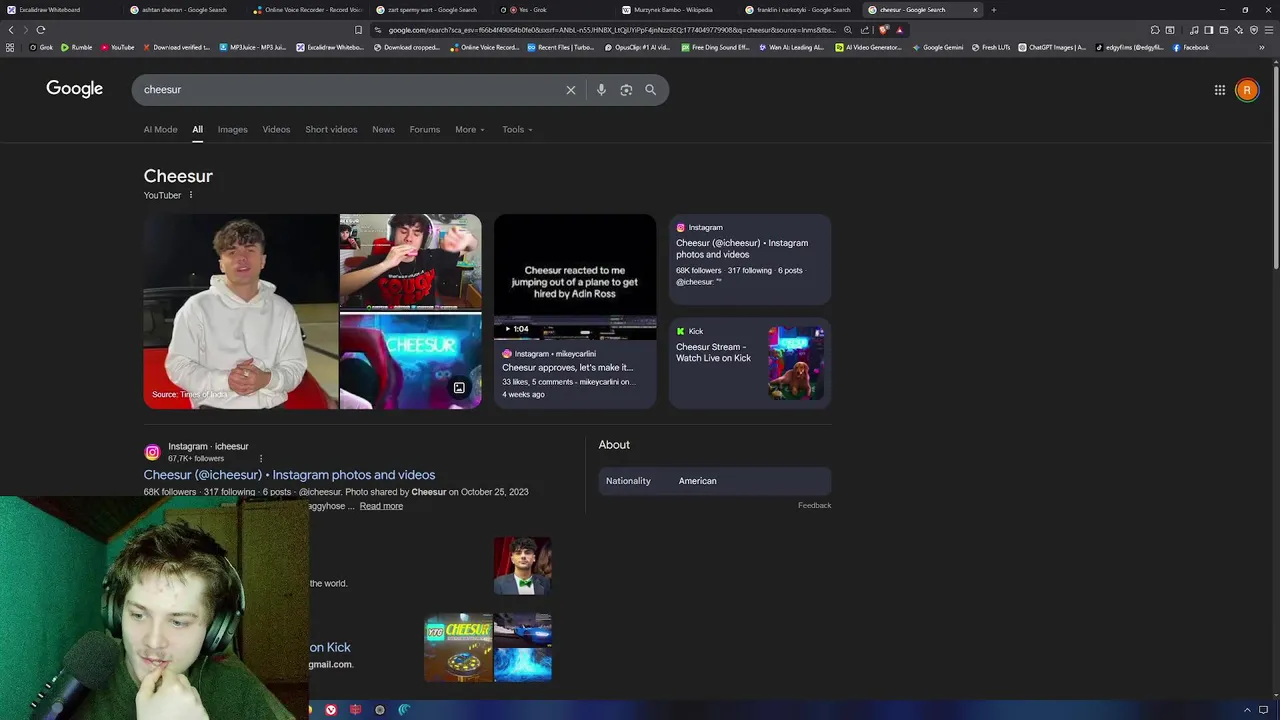Show hidden system tray icons chevron
Screen dimensions: 1280x720
click(1247, 710)
